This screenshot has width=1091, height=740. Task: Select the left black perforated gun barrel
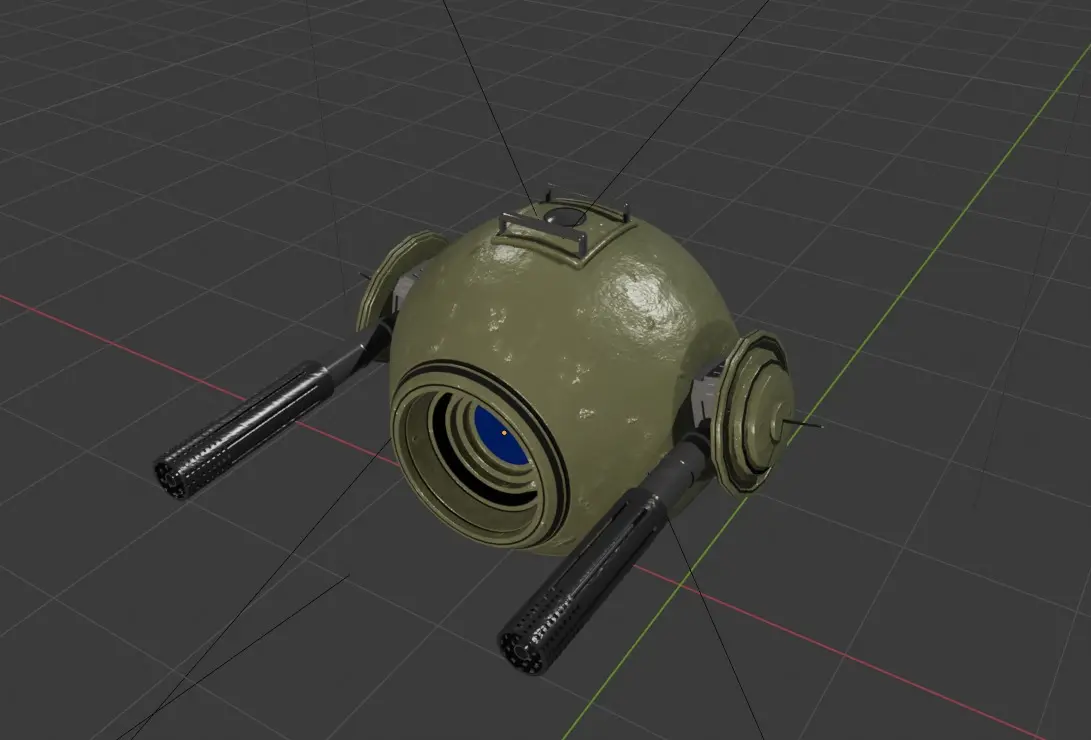(x=244, y=429)
